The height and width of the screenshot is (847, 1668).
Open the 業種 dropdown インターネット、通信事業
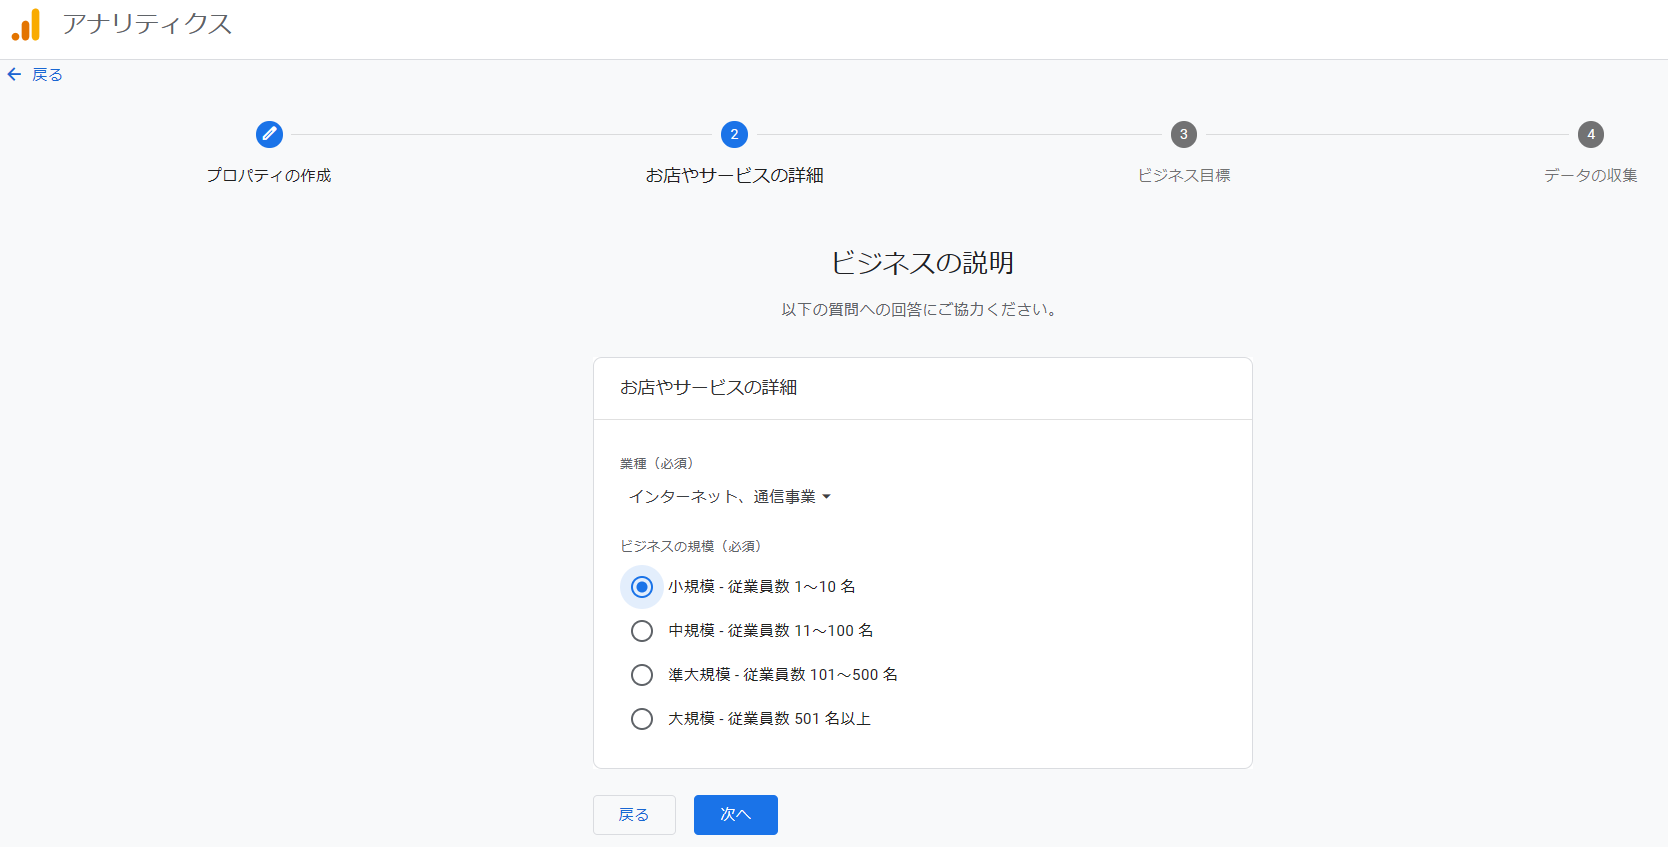pyautogui.click(x=729, y=496)
